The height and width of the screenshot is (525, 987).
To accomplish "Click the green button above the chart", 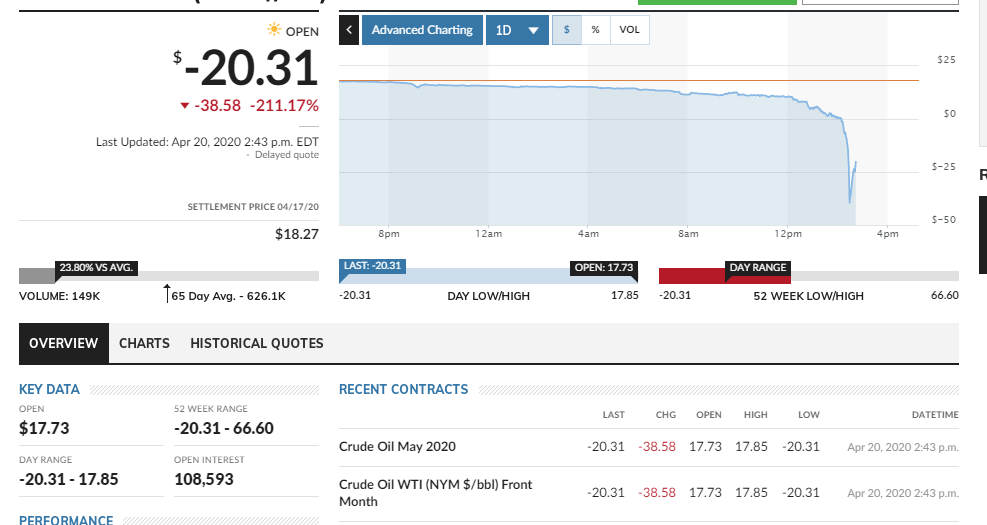I will [x=717, y=2].
